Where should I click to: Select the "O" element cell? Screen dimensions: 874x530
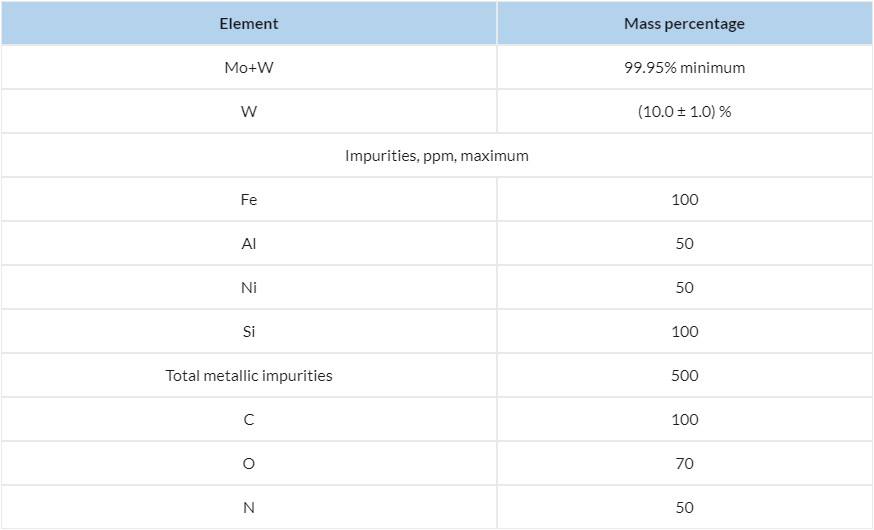(x=249, y=464)
